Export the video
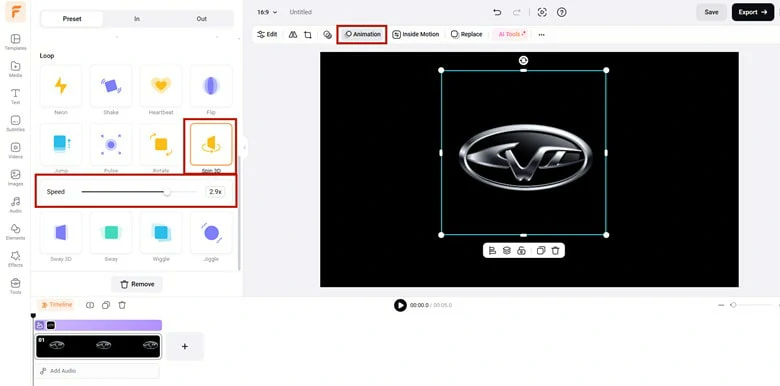 coord(753,12)
